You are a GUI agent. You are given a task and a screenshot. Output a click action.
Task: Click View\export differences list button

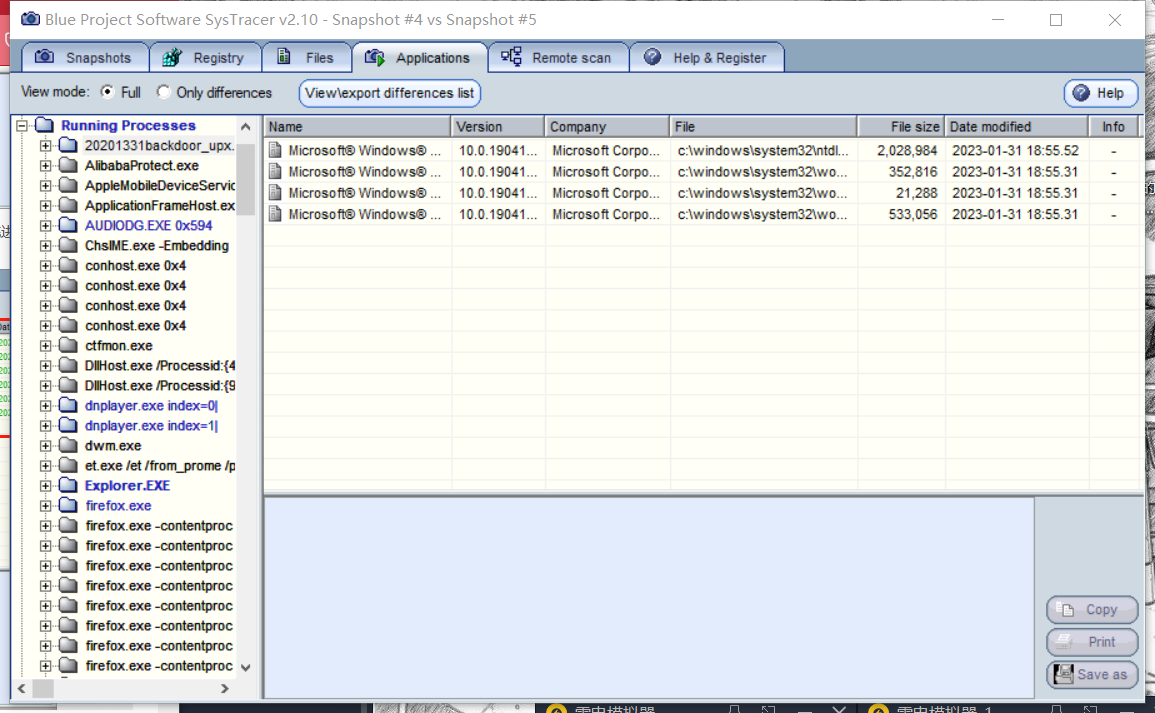point(390,93)
